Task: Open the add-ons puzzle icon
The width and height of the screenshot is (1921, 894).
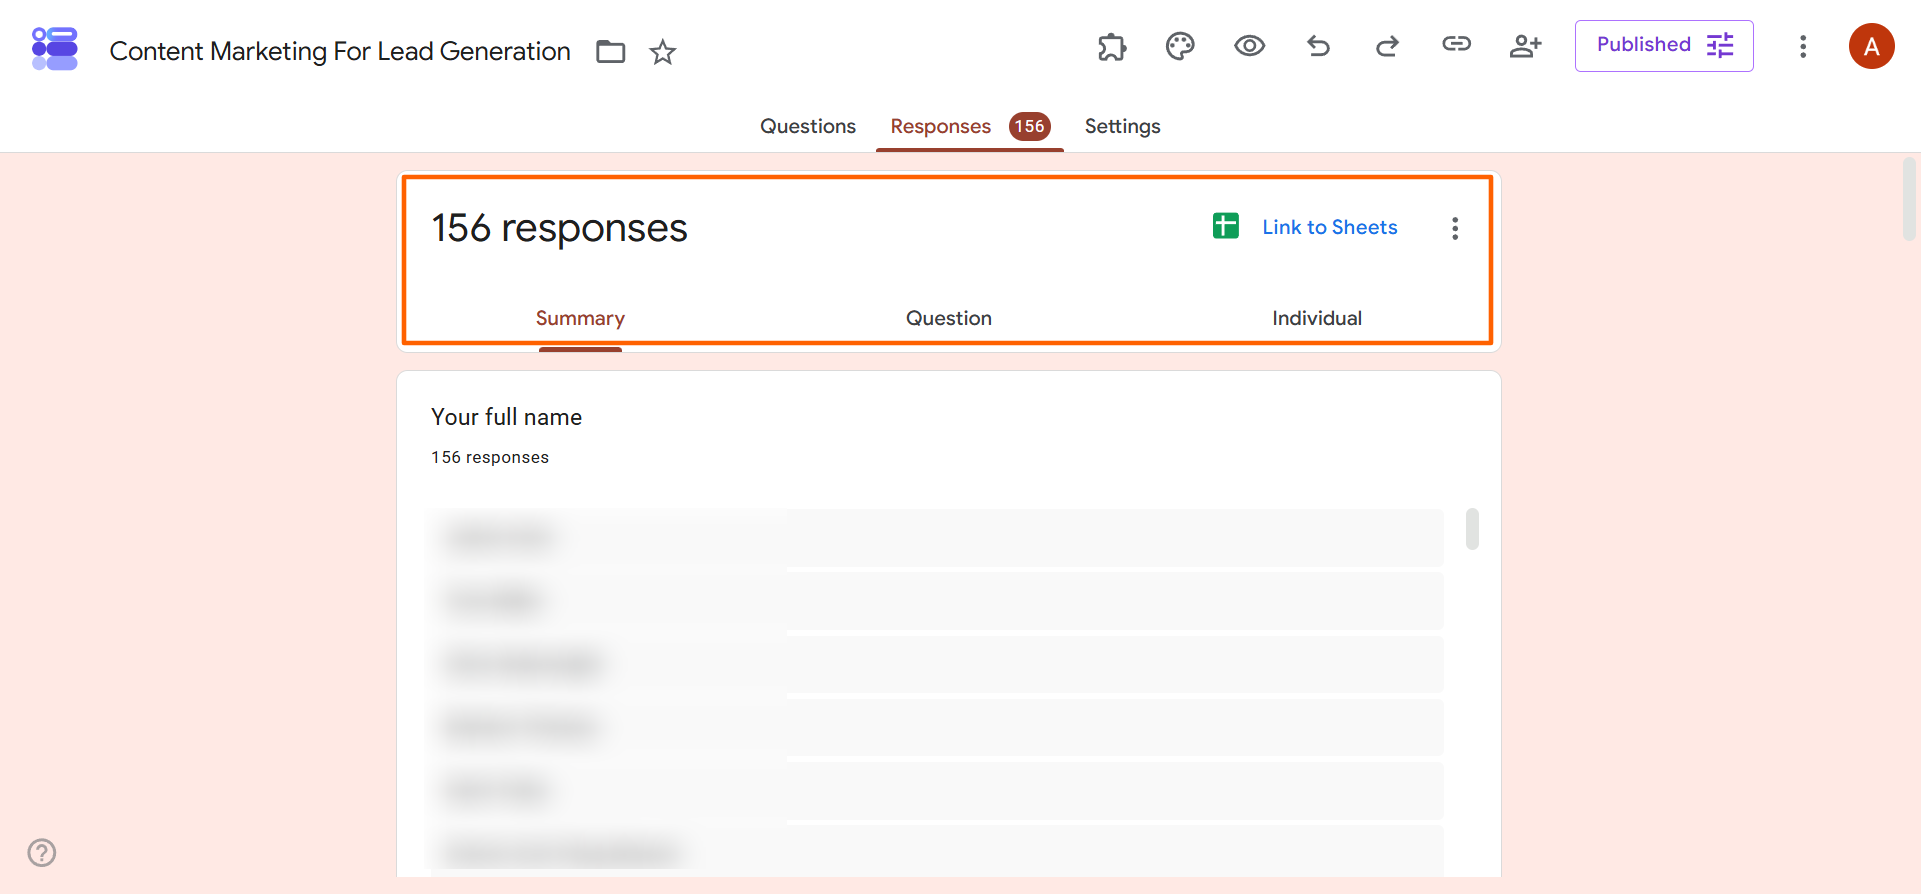Action: (x=1112, y=46)
